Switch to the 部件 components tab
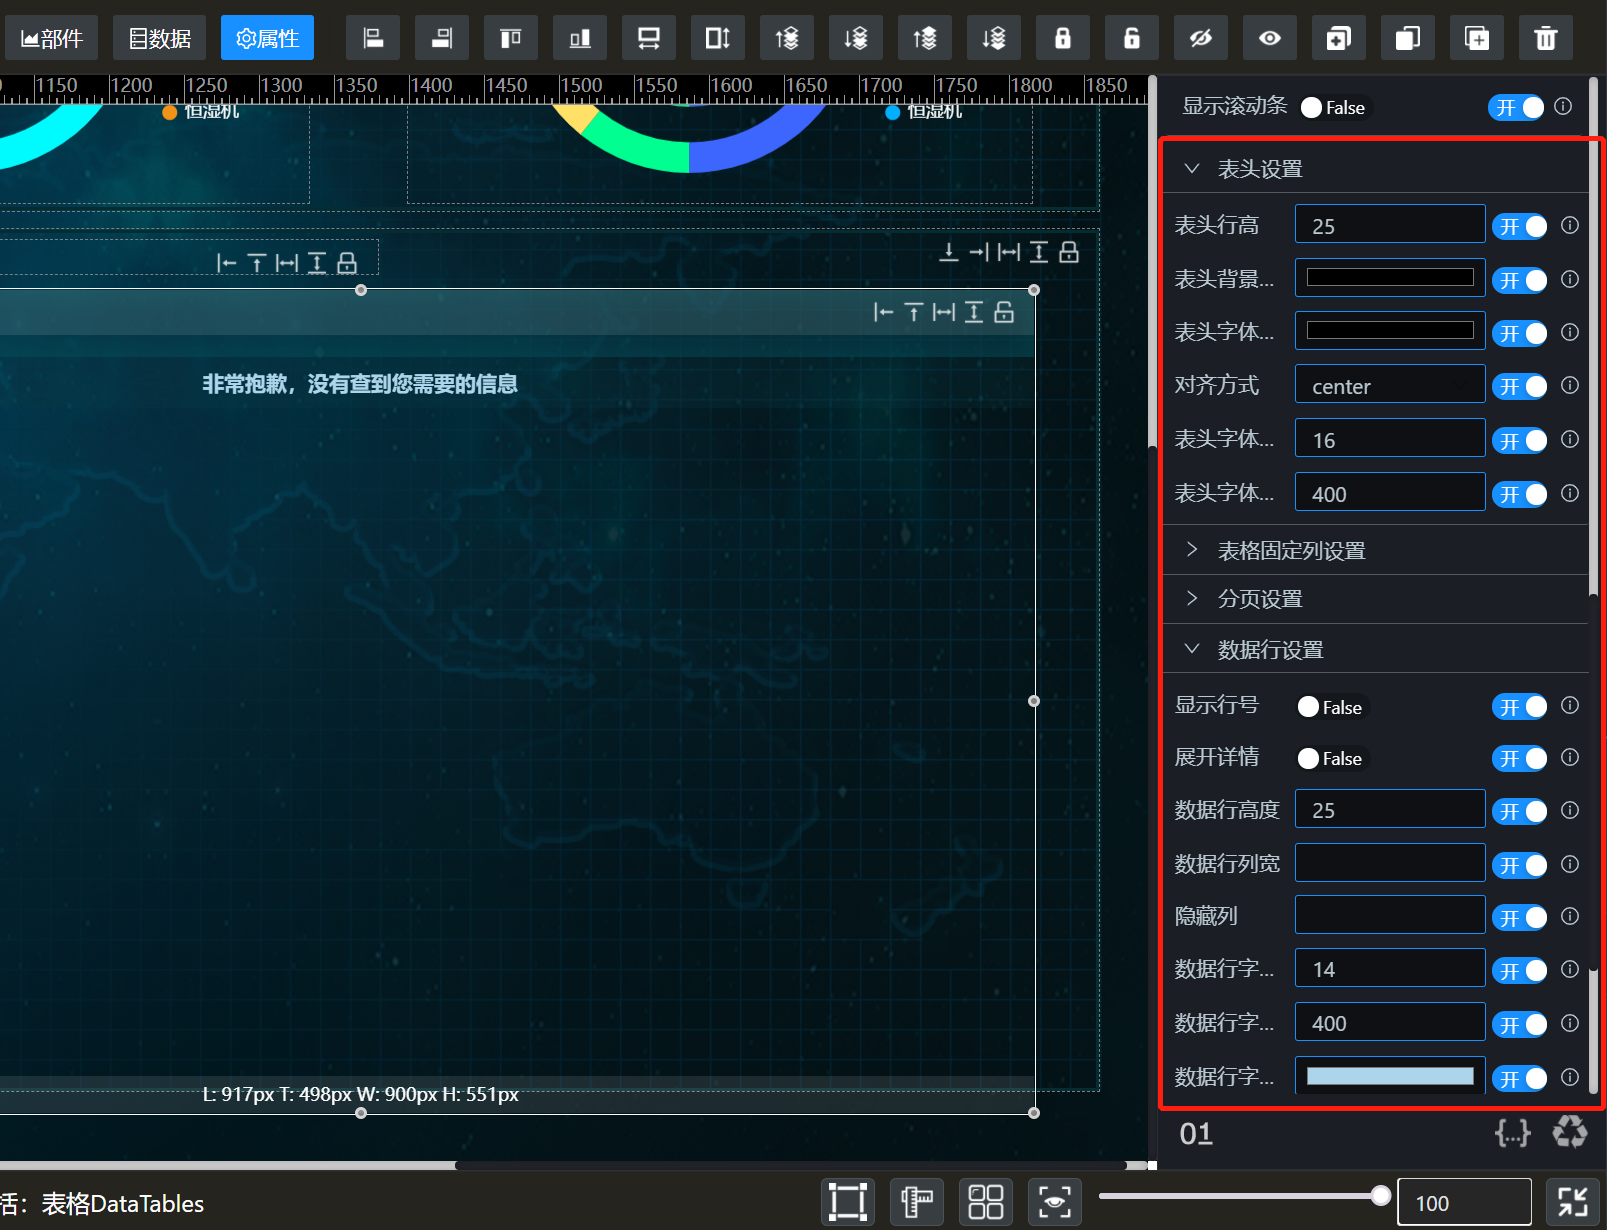 [x=51, y=38]
